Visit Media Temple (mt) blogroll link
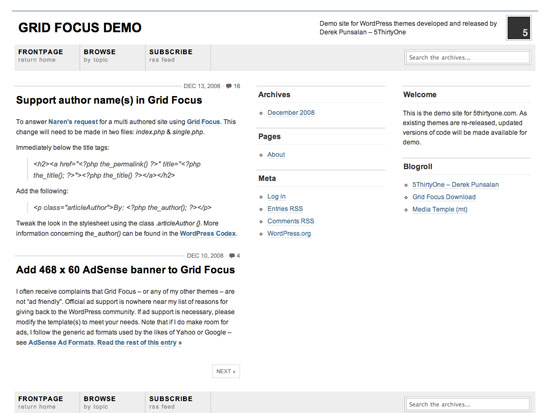550x413 pixels. tap(440, 209)
